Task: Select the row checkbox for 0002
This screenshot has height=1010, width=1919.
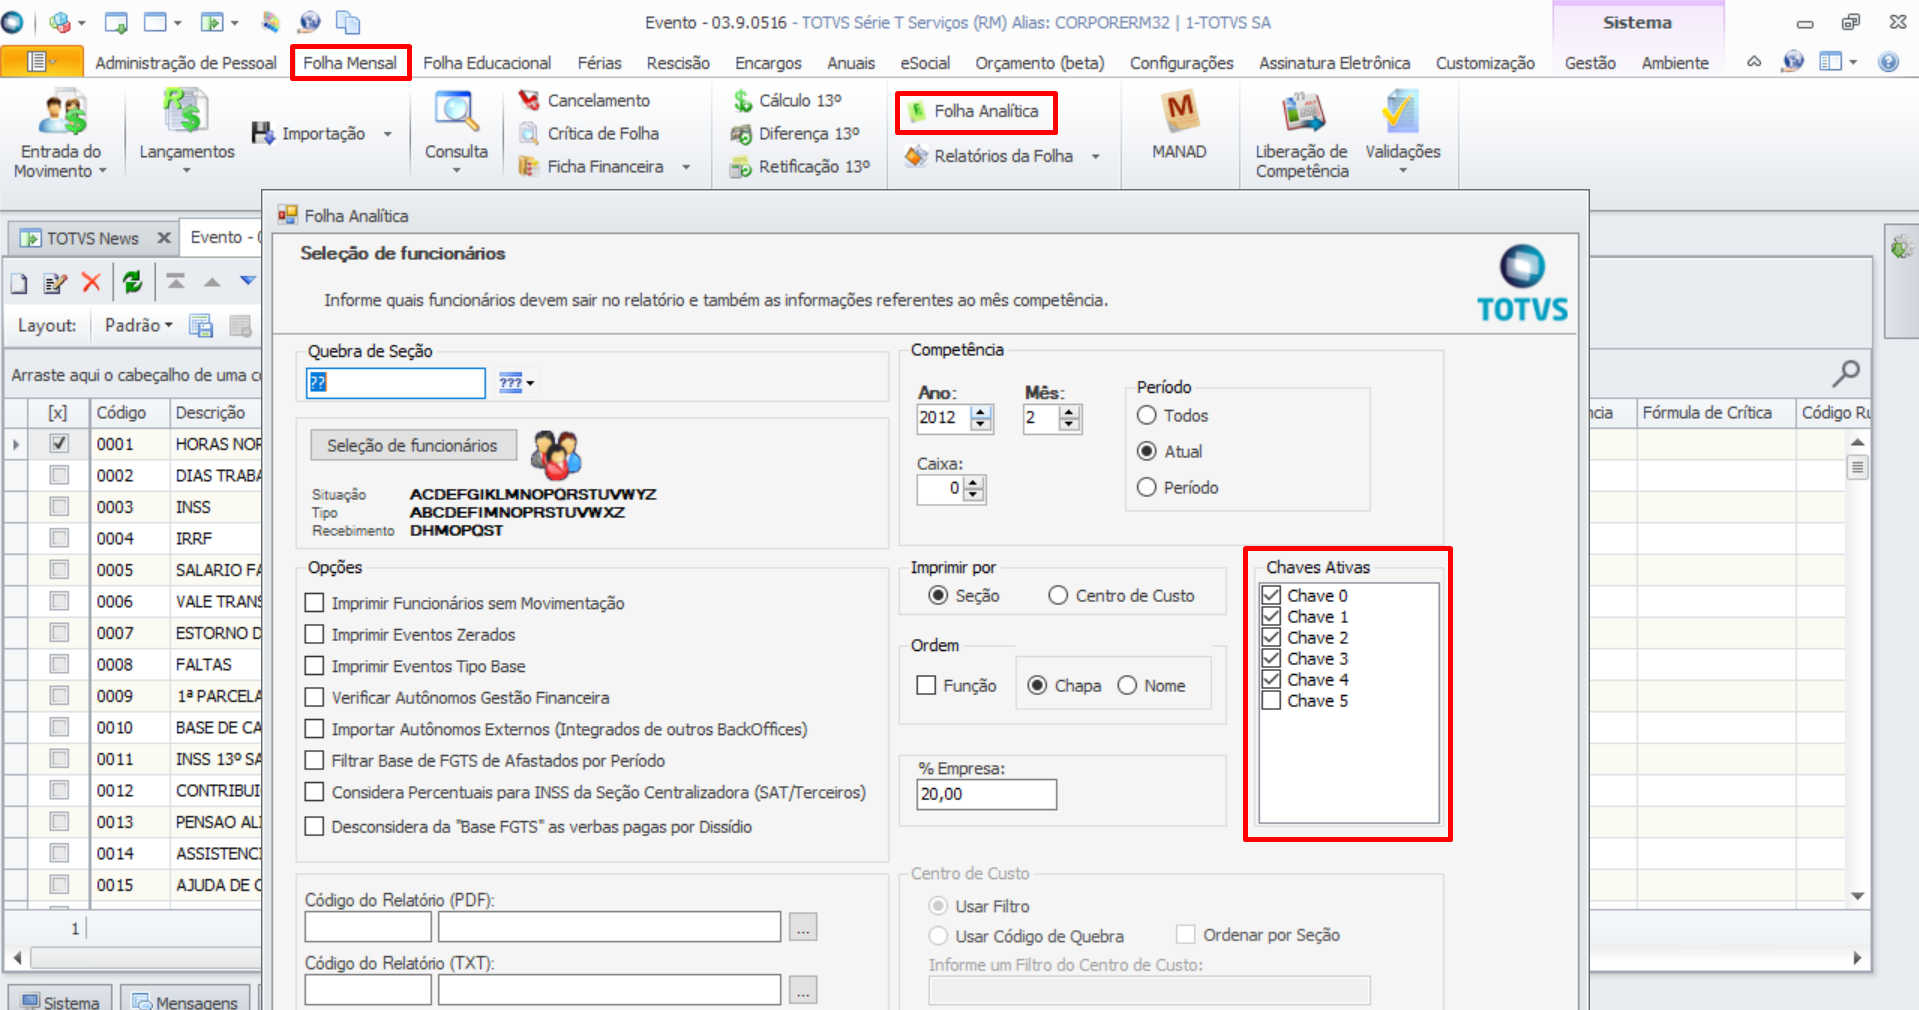Action: pyautogui.click(x=59, y=475)
